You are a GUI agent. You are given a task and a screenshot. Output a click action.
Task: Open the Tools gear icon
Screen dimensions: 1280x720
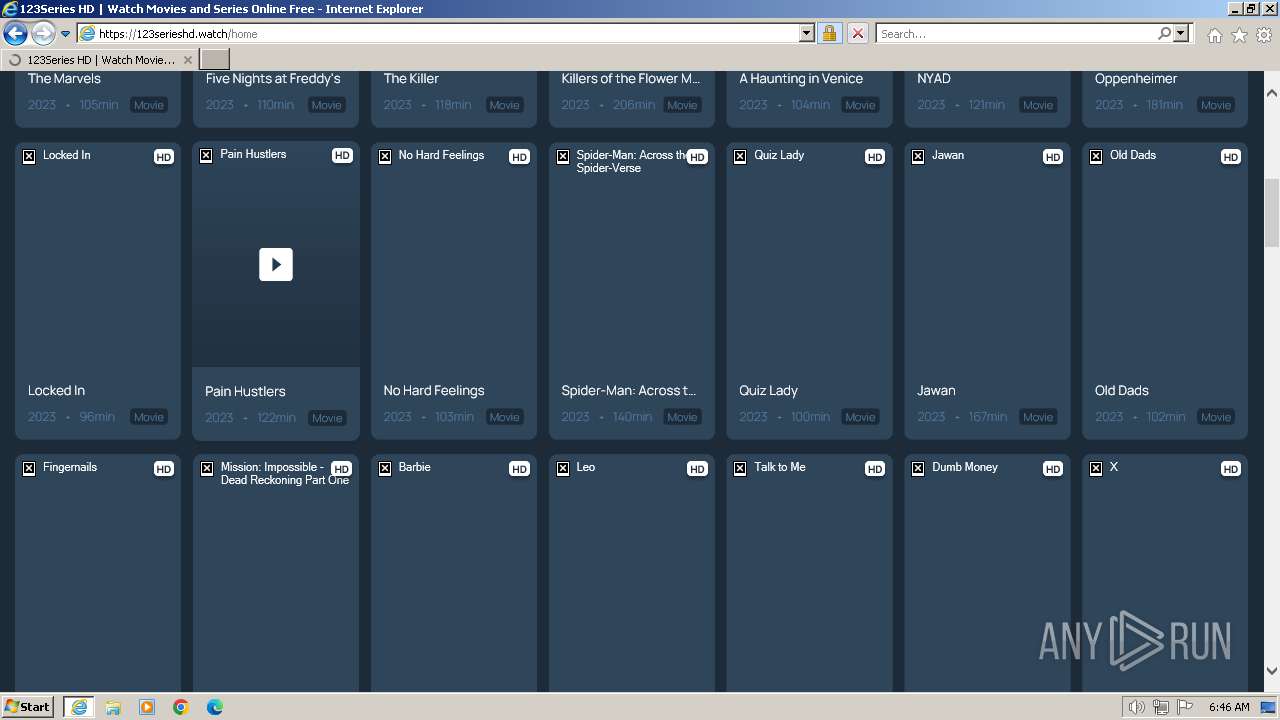coord(1264,35)
